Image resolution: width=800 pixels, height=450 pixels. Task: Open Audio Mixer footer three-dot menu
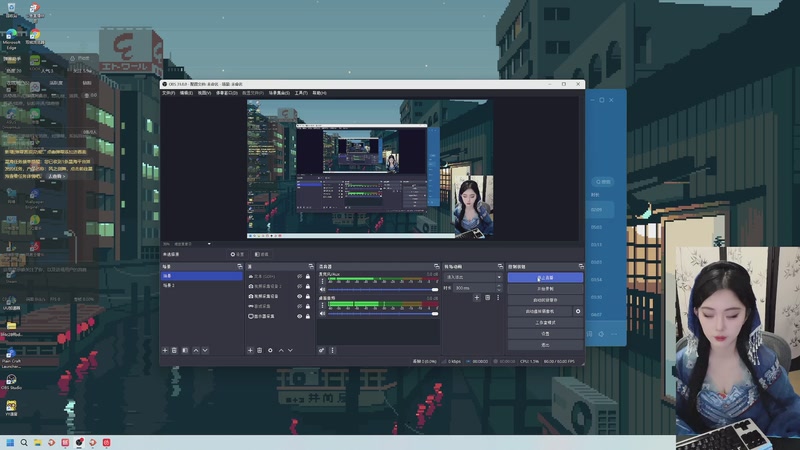coord(332,351)
